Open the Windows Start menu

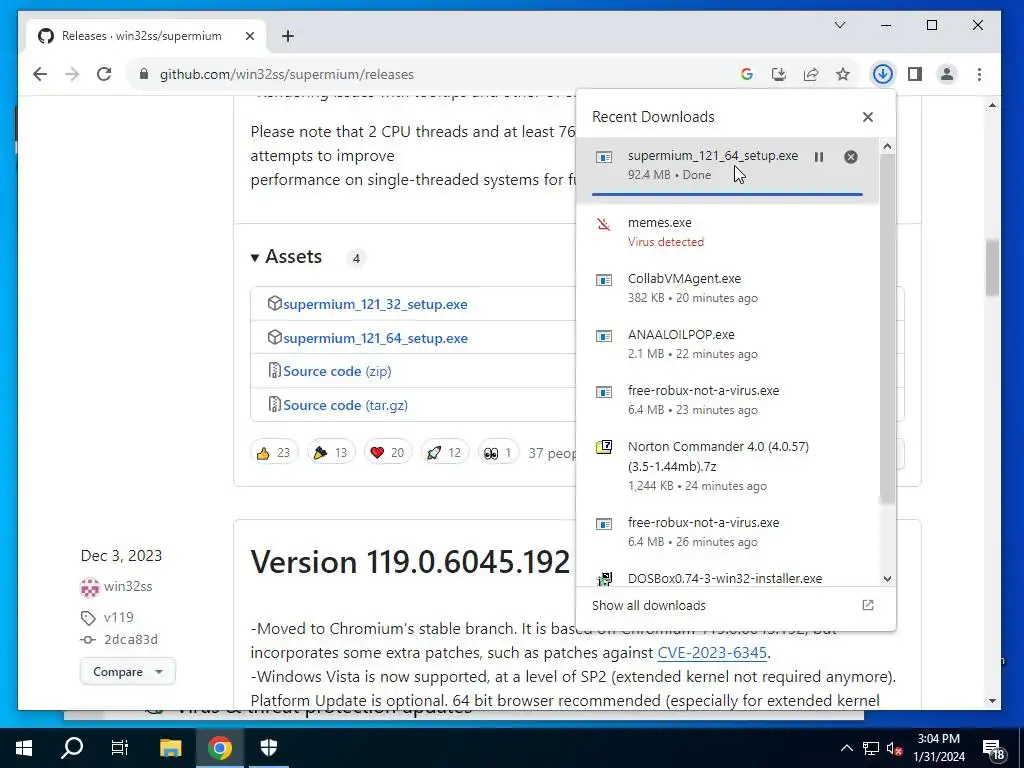coord(24,748)
